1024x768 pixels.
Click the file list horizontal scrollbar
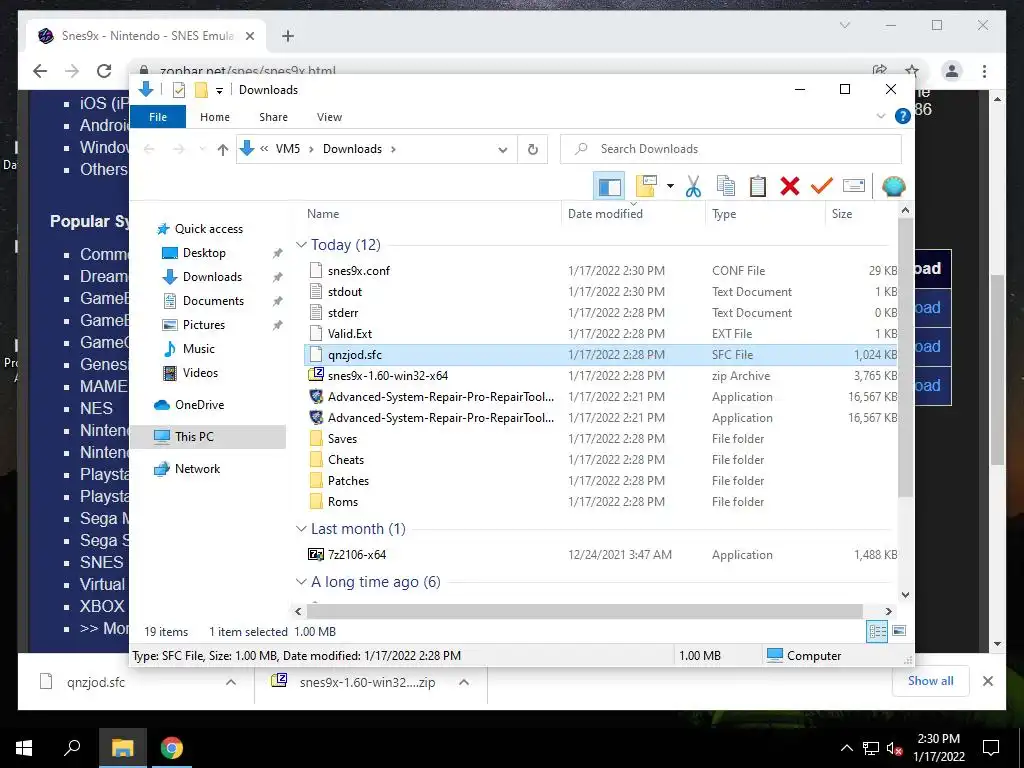click(584, 611)
